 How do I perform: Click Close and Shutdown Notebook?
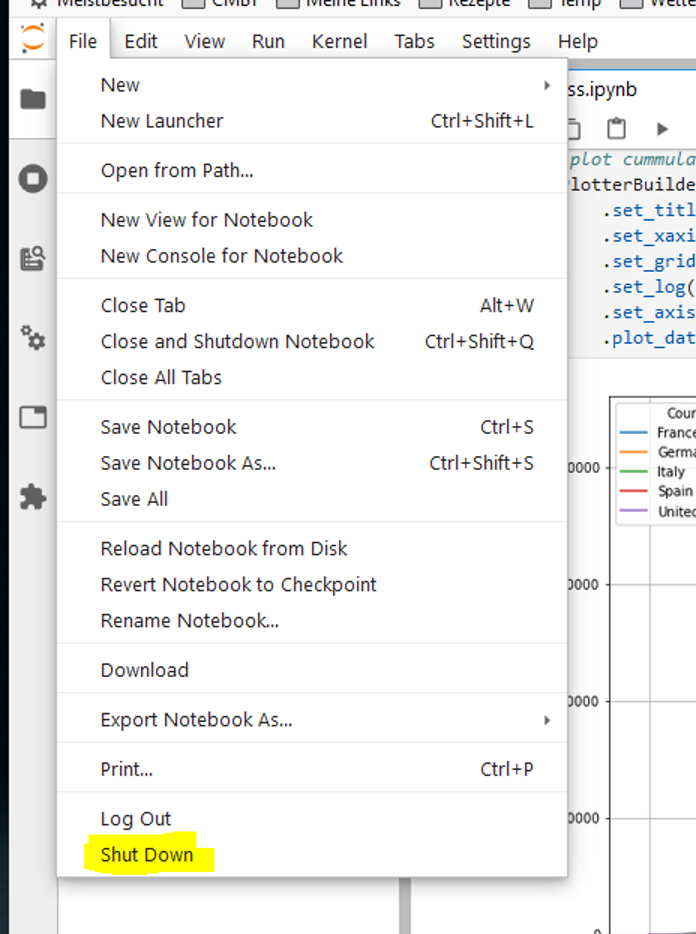[x=237, y=342]
